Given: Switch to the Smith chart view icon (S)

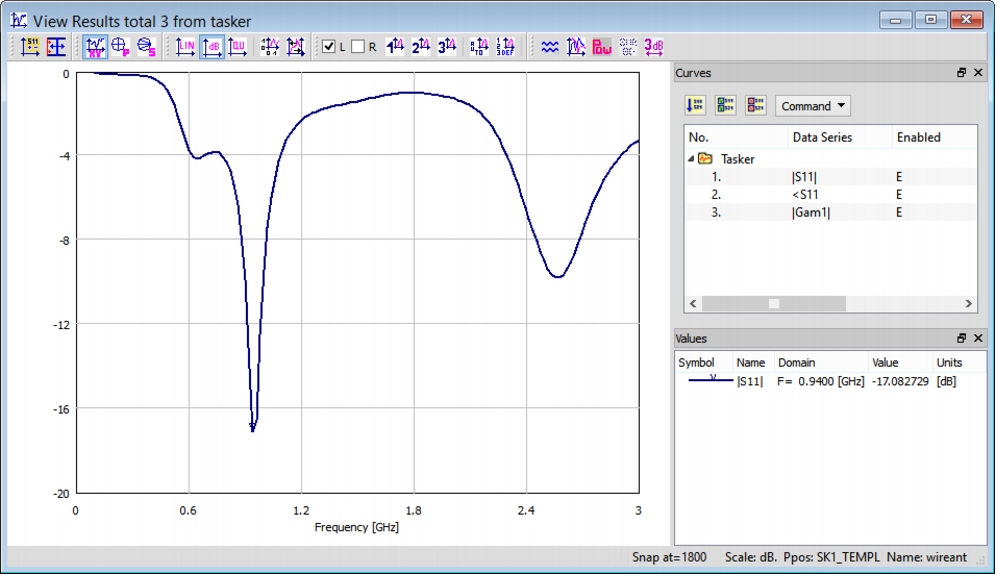Looking at the screenshot, I should (x=146, y=46).
